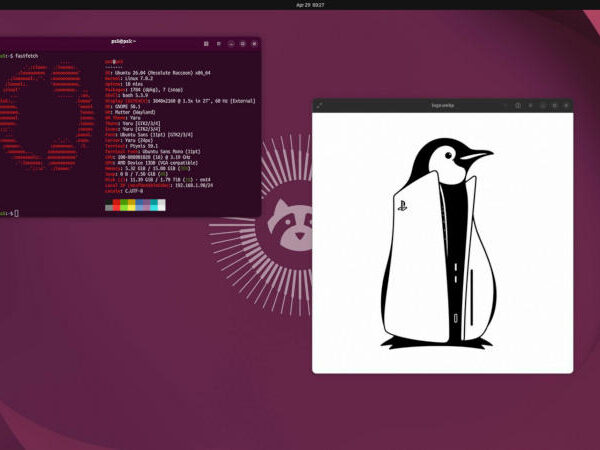
Task: Click the '3840x2160' display line
Action: [180, 101]
